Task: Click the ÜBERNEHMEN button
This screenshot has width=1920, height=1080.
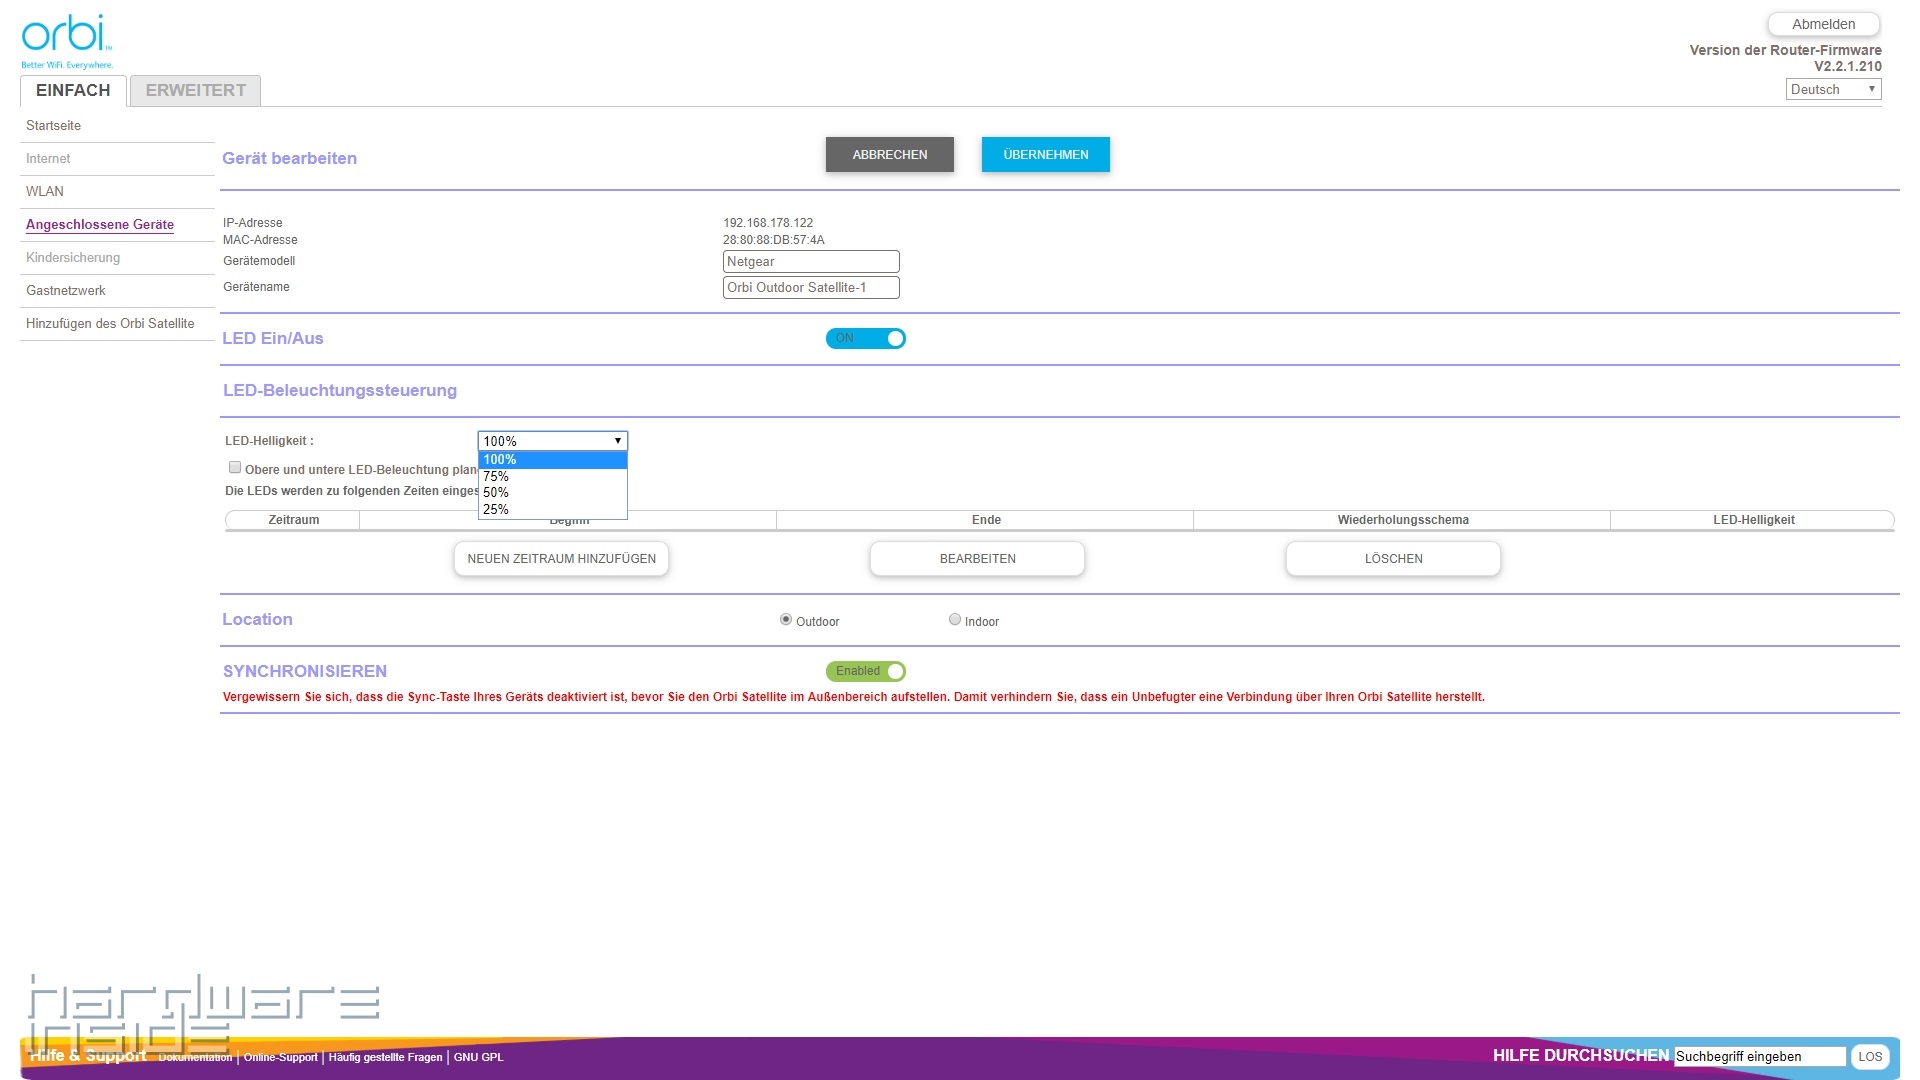Action: point(1046,154)
